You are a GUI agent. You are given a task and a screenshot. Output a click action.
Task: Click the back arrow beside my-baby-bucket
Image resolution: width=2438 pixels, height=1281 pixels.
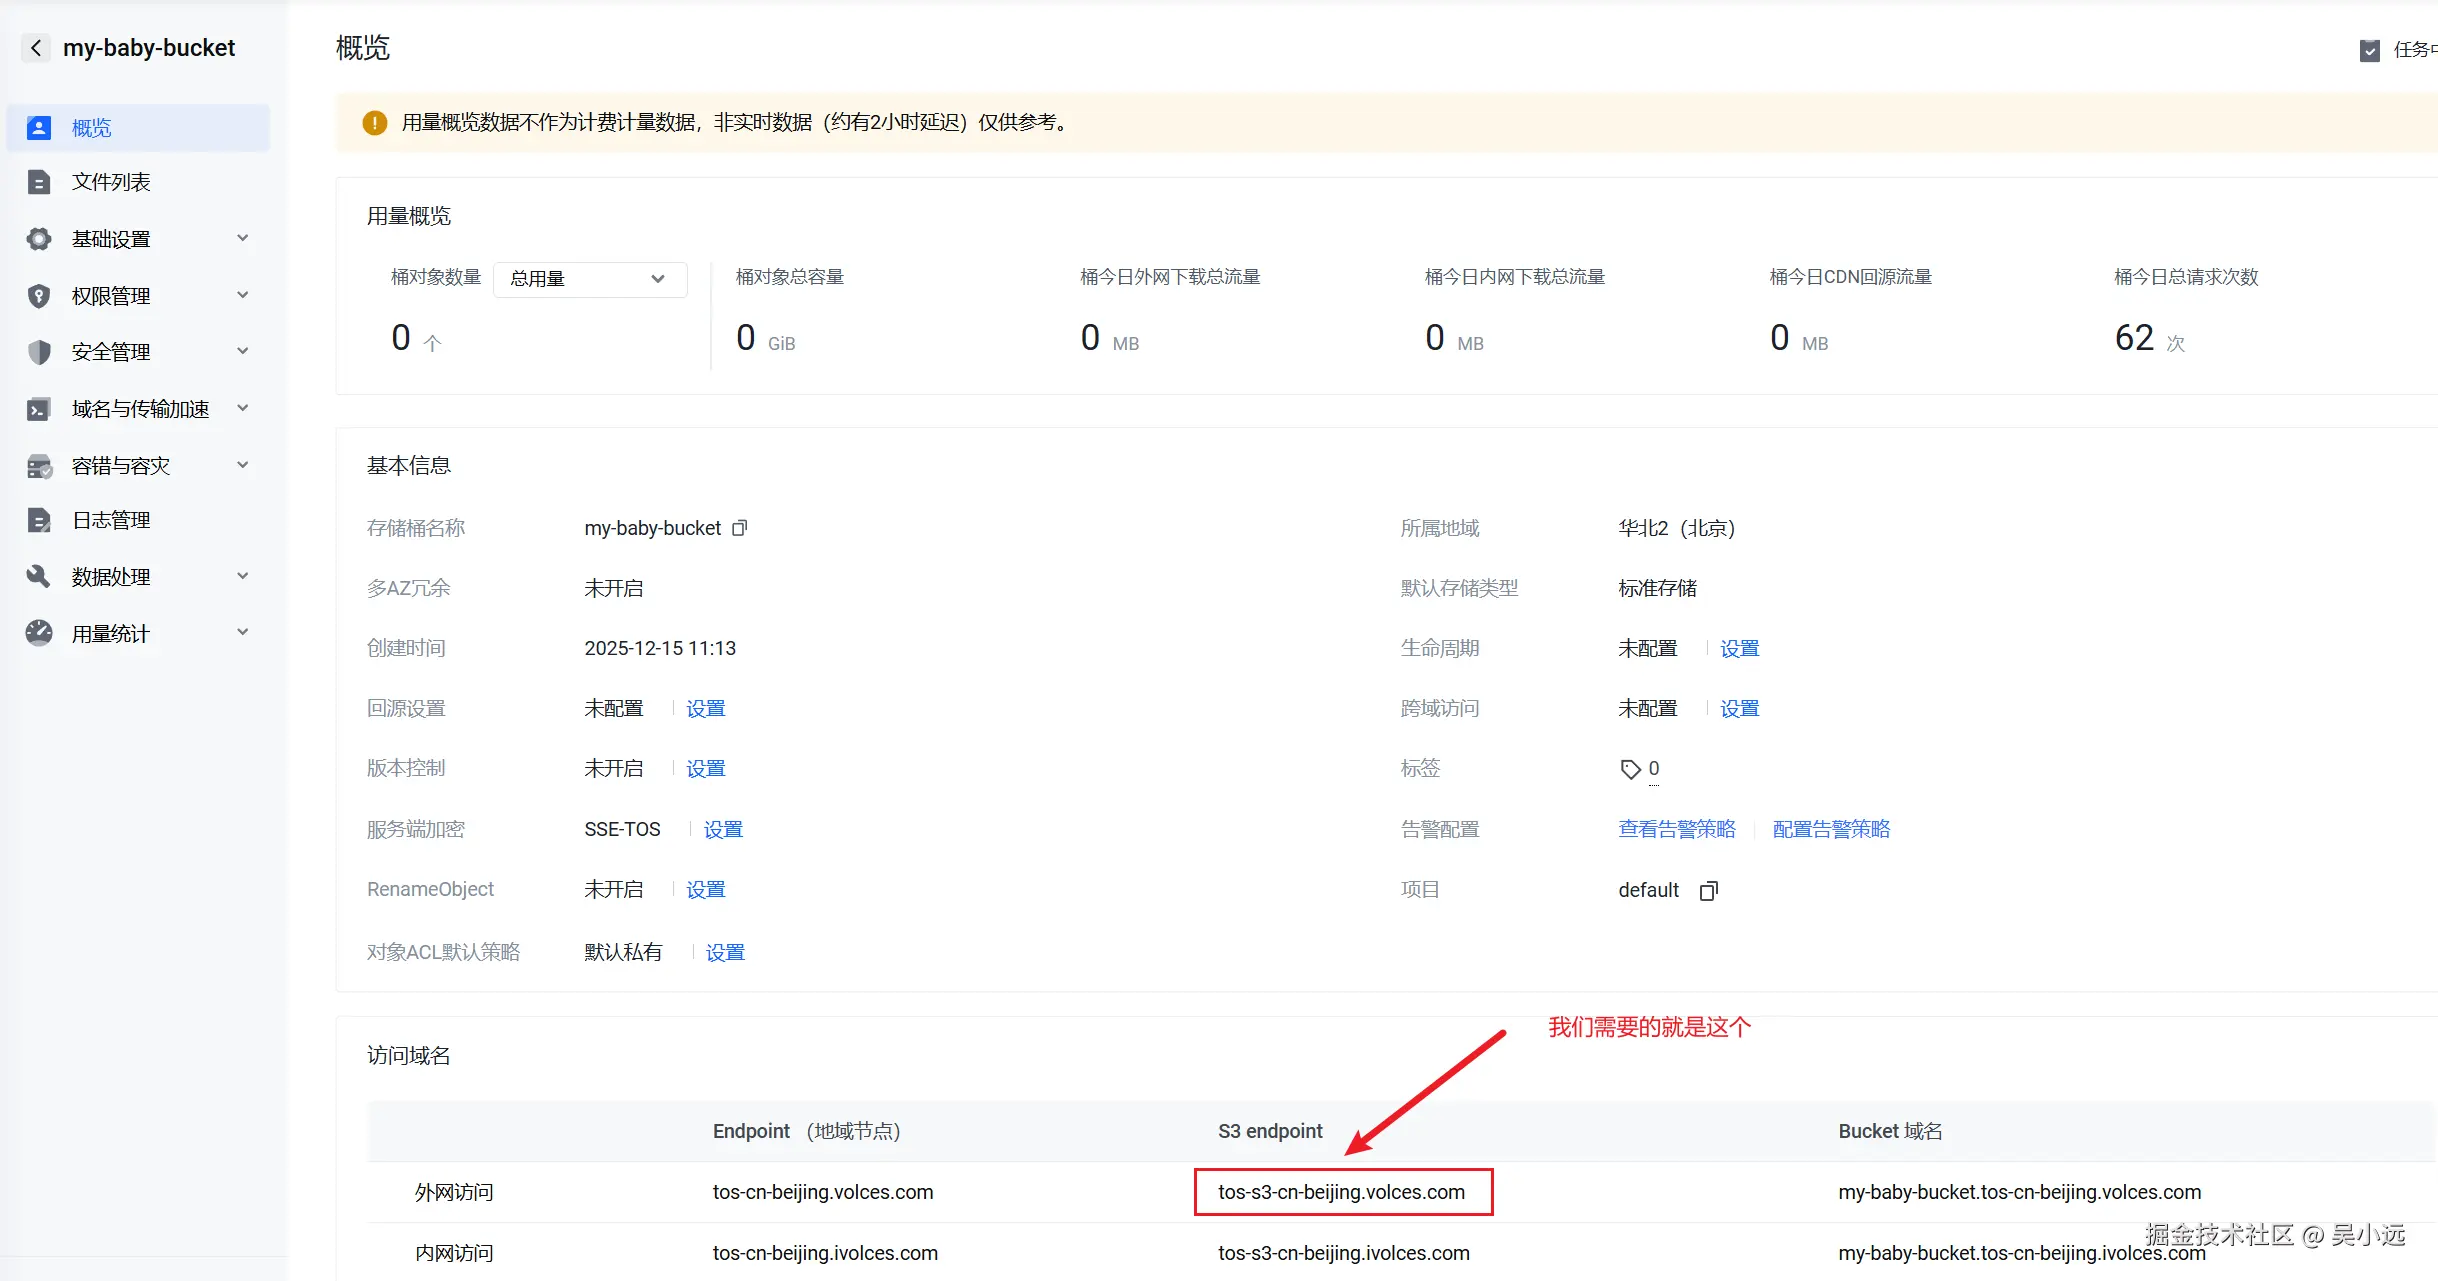click(36, 47)
